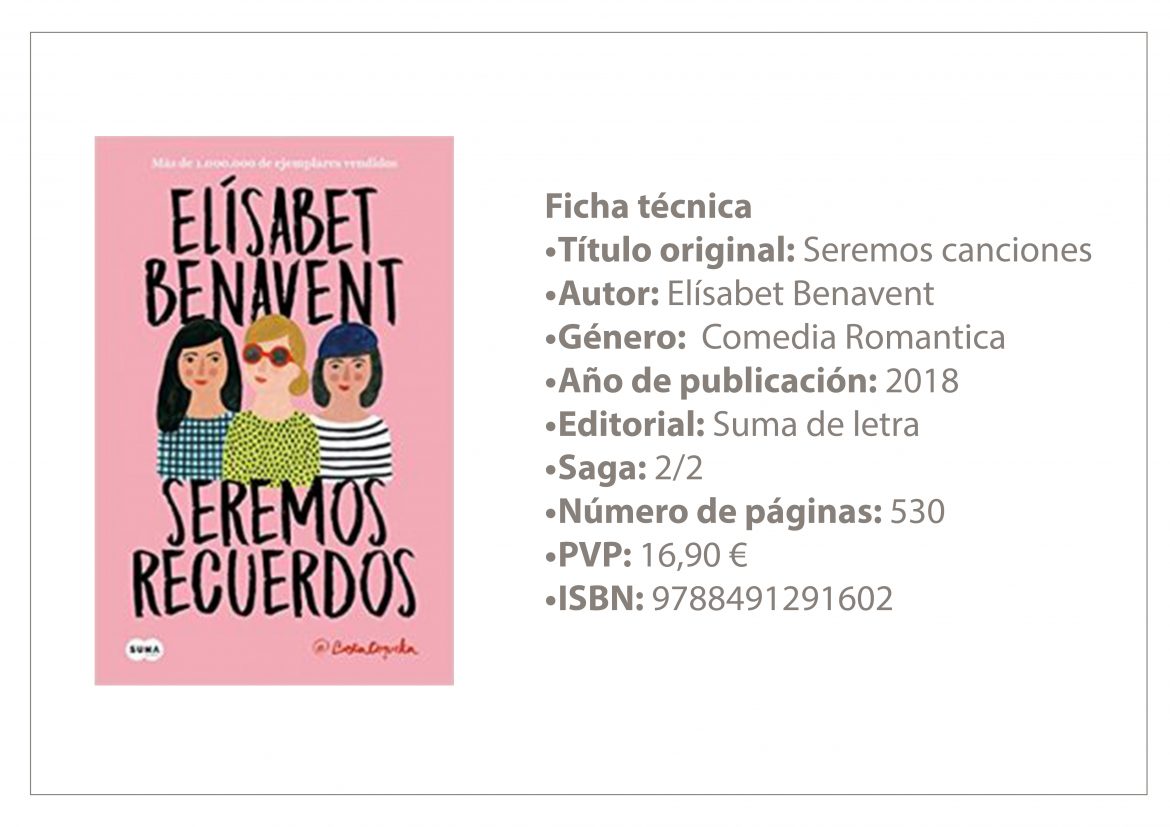Click the copies-sold tagline atop the cover
1170x827 pixels.
(x=274, y=163)
